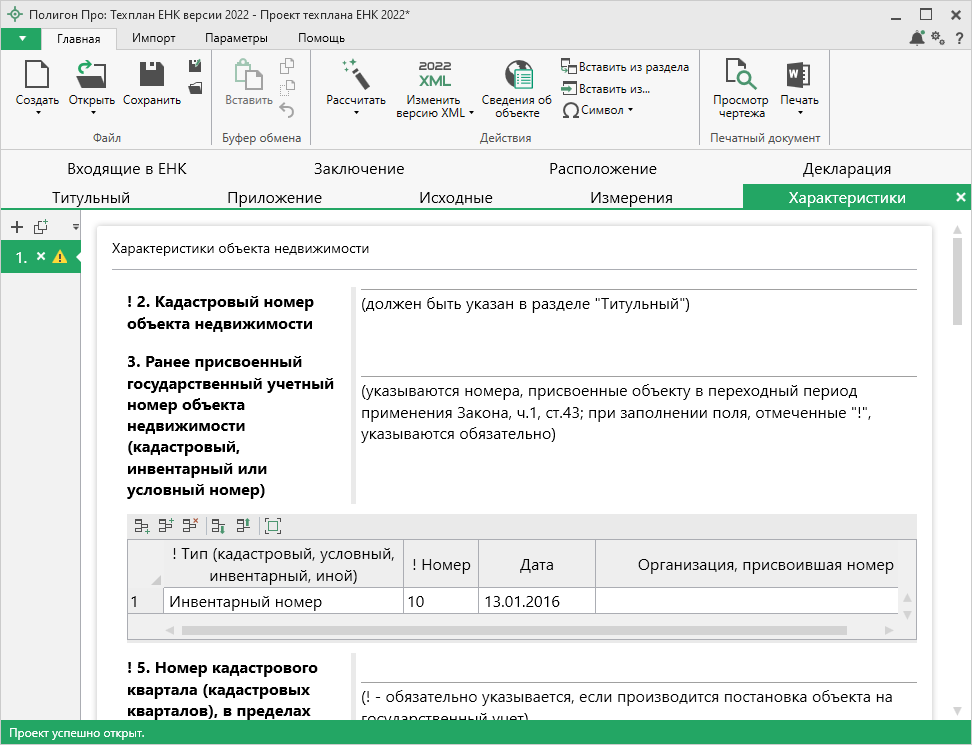Screen dimensions: 972x745
Task: Click the fullscreen table icon
Action: pos(273,525)
